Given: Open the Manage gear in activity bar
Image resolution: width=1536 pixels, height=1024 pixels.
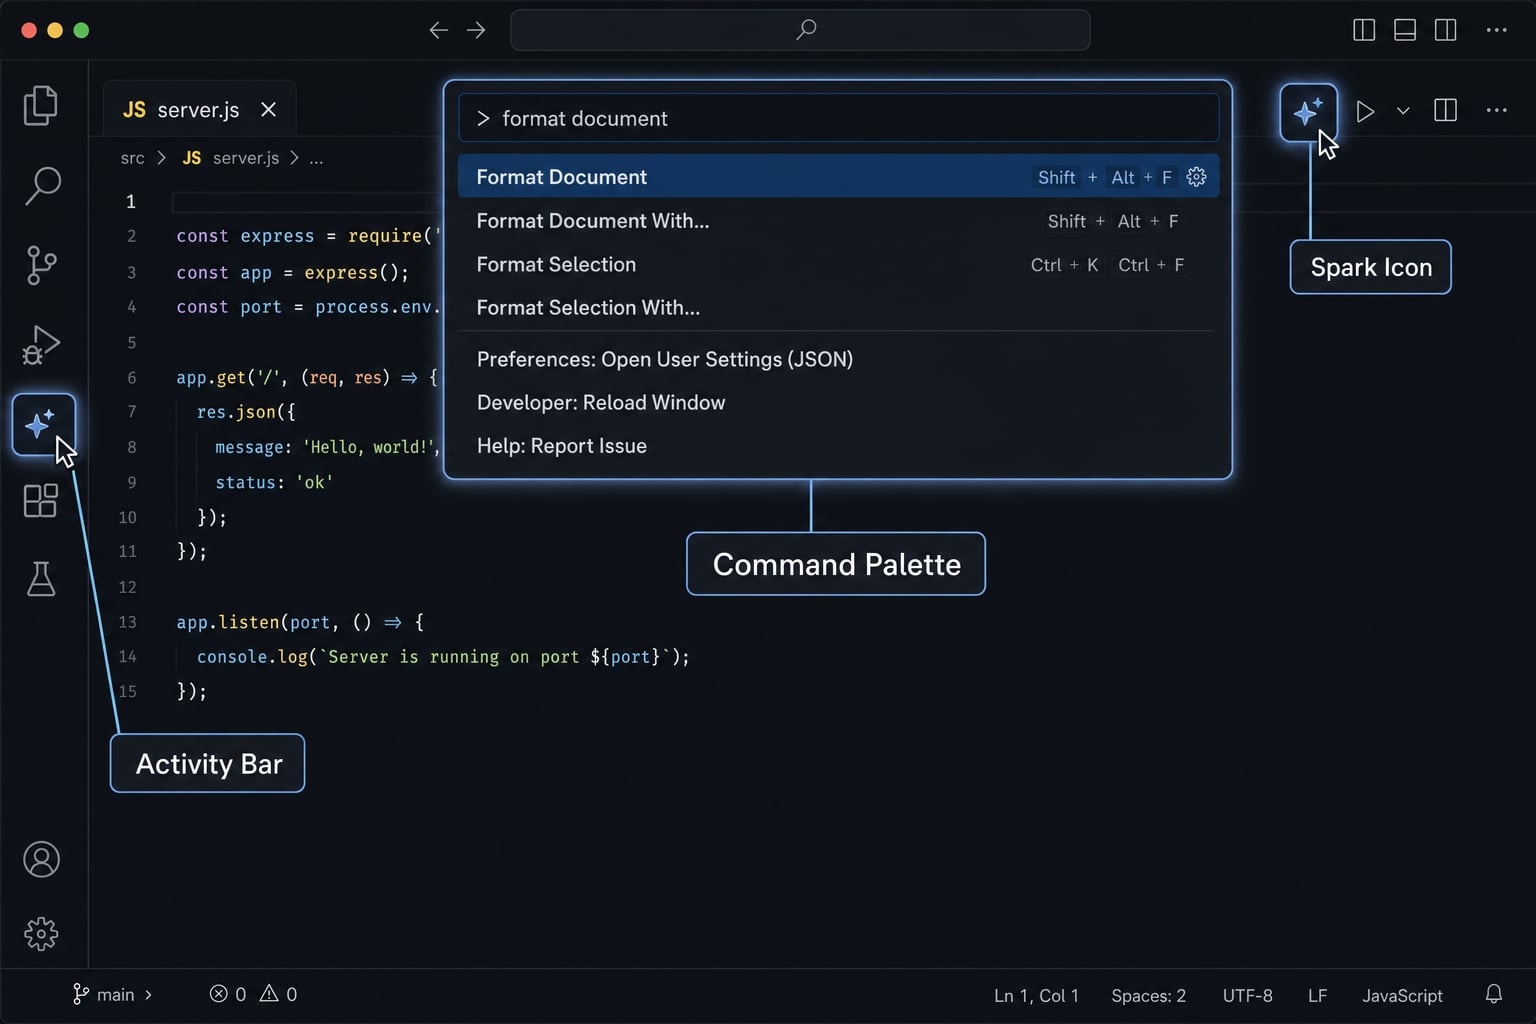Looking at the screenshot, I should point(41,934).
